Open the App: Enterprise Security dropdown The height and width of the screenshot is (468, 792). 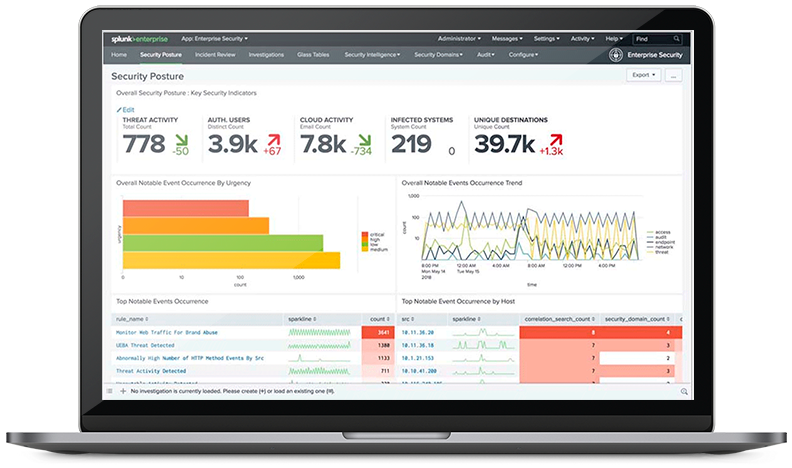[x=214, y=39]
